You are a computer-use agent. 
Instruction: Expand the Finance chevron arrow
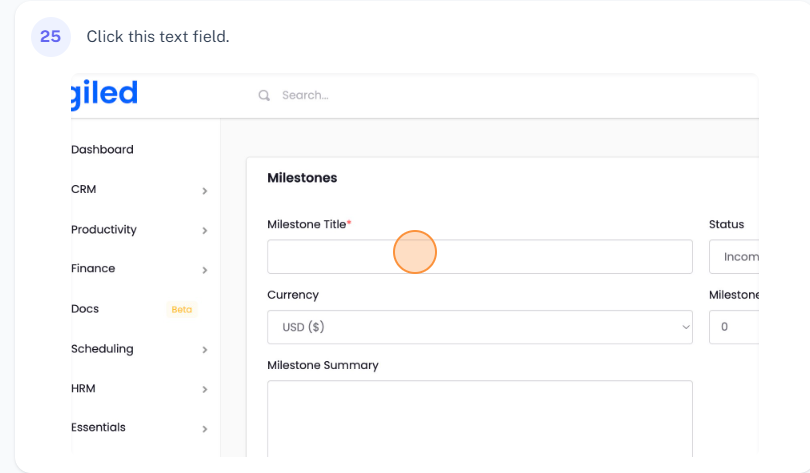205,270
